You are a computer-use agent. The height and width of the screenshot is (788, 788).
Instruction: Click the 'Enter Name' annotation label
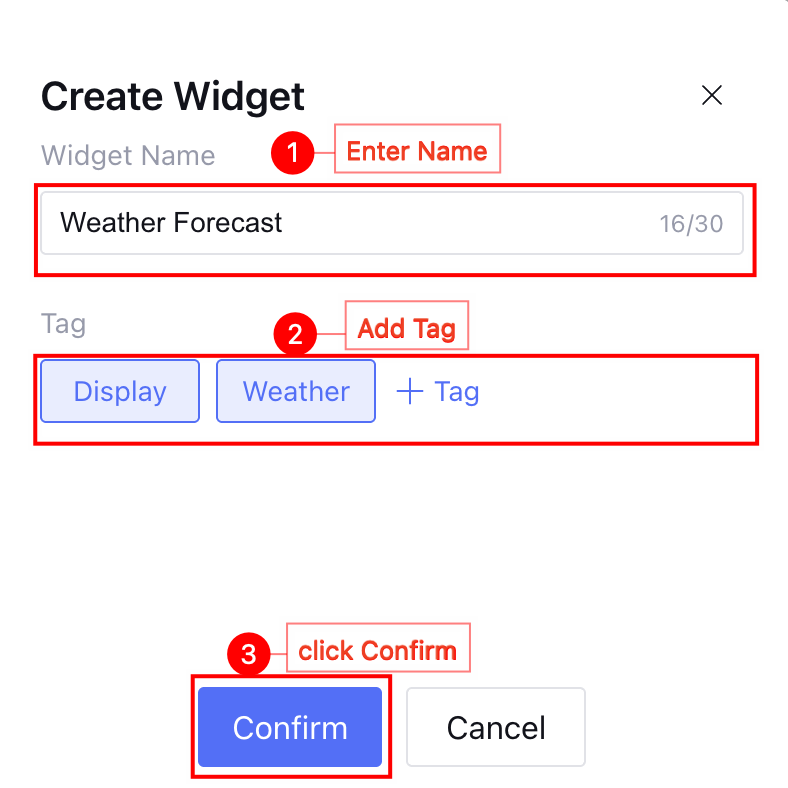[417, 151]
